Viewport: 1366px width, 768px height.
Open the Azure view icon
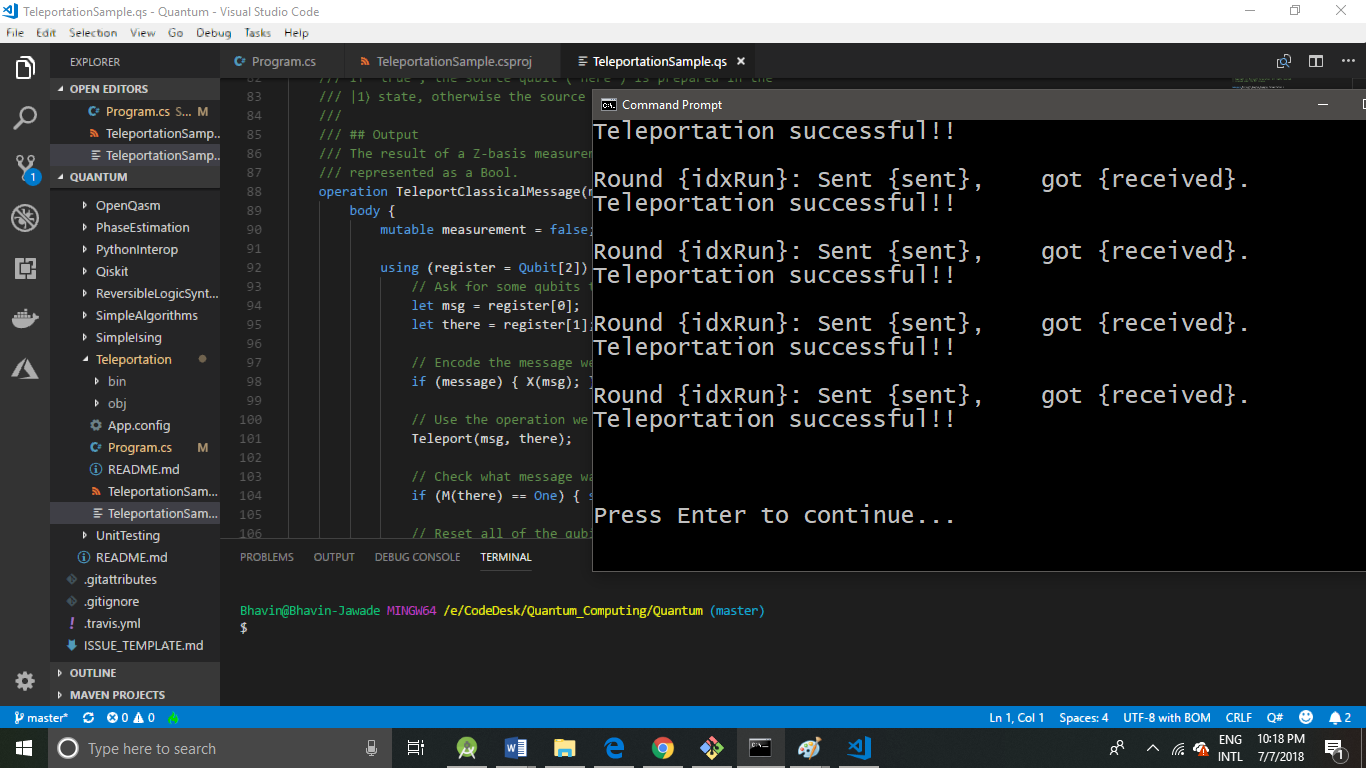pos(25,369)
